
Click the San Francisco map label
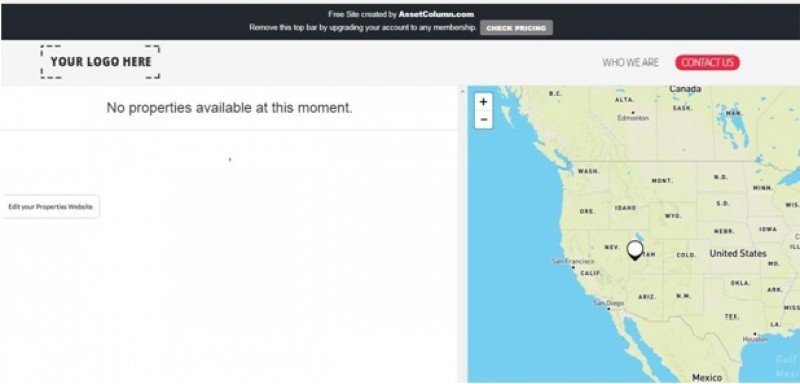pos(573,261)
